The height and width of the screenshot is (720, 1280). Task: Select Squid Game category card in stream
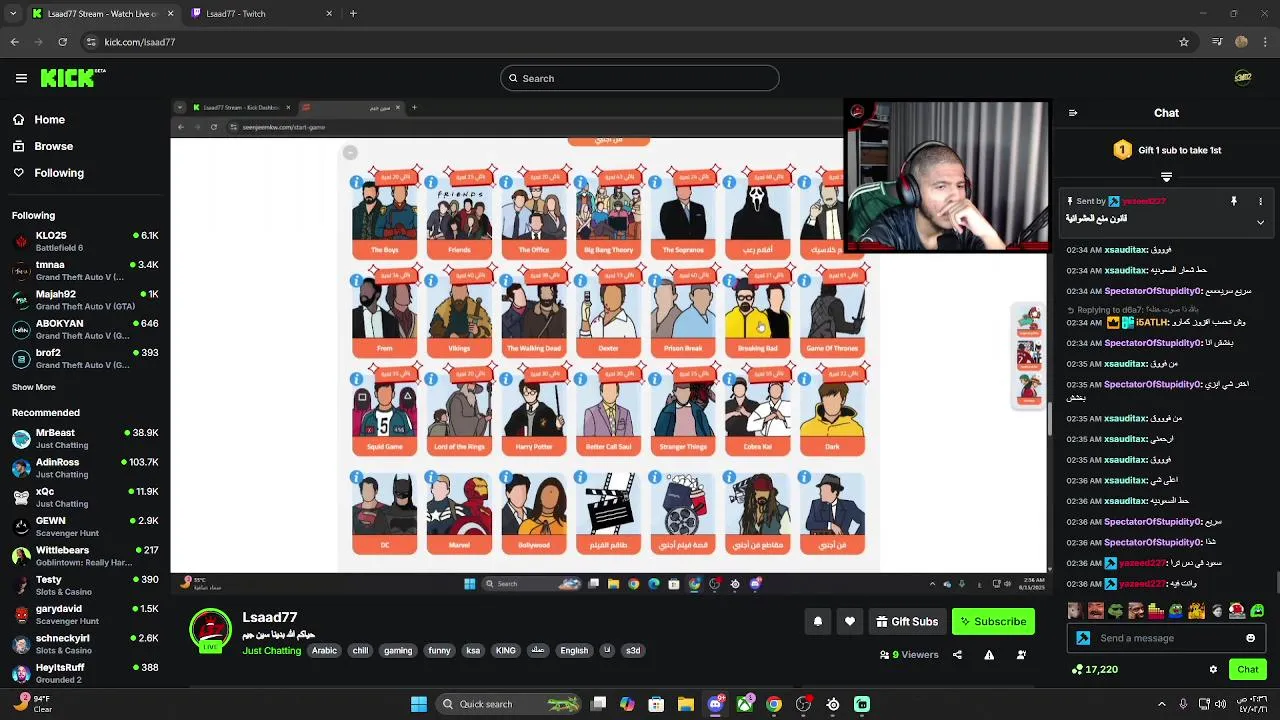pos(384,412)
